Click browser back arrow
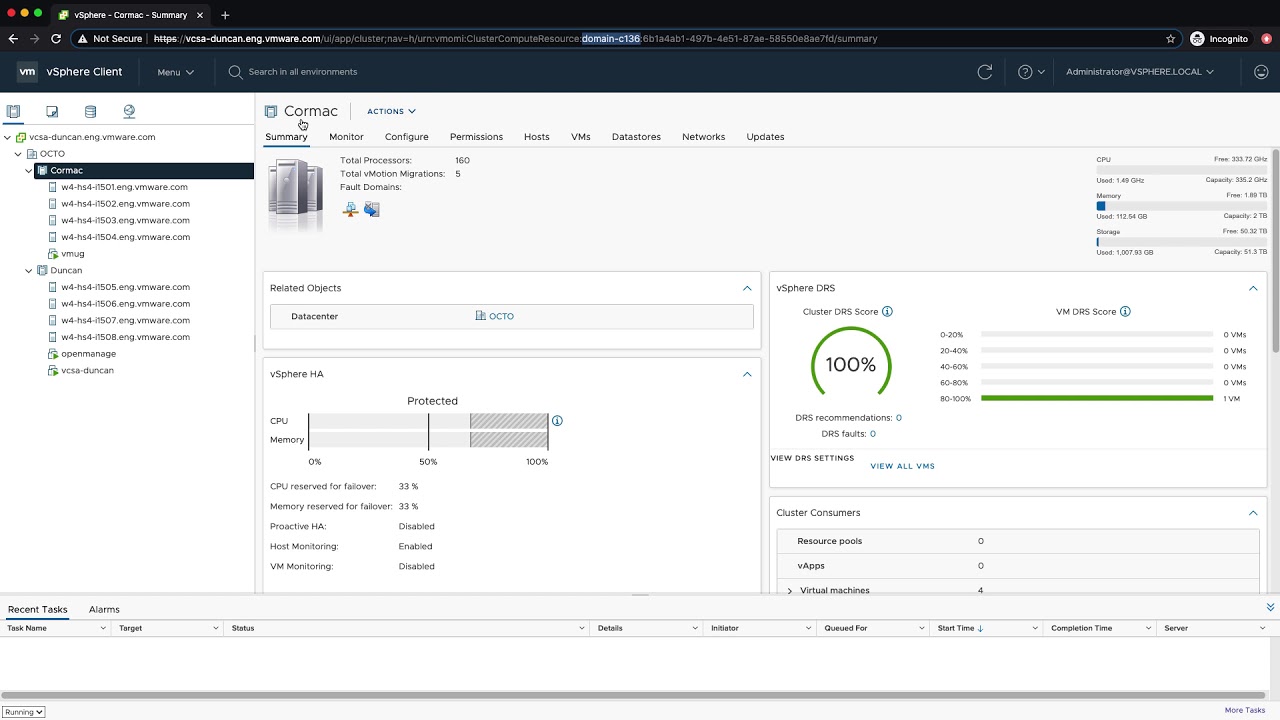Screen dimensions: 1280x720 click(13, 39)
